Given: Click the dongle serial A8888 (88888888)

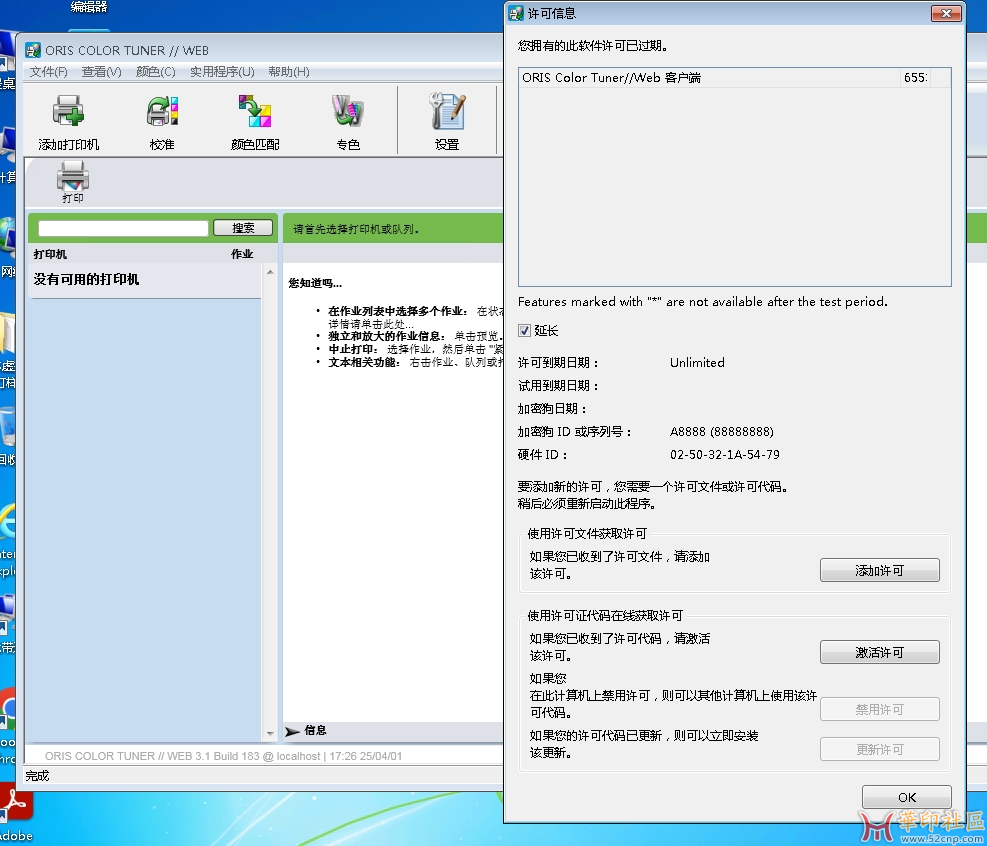Looking at the screenshot, I should tap(721, 432).
